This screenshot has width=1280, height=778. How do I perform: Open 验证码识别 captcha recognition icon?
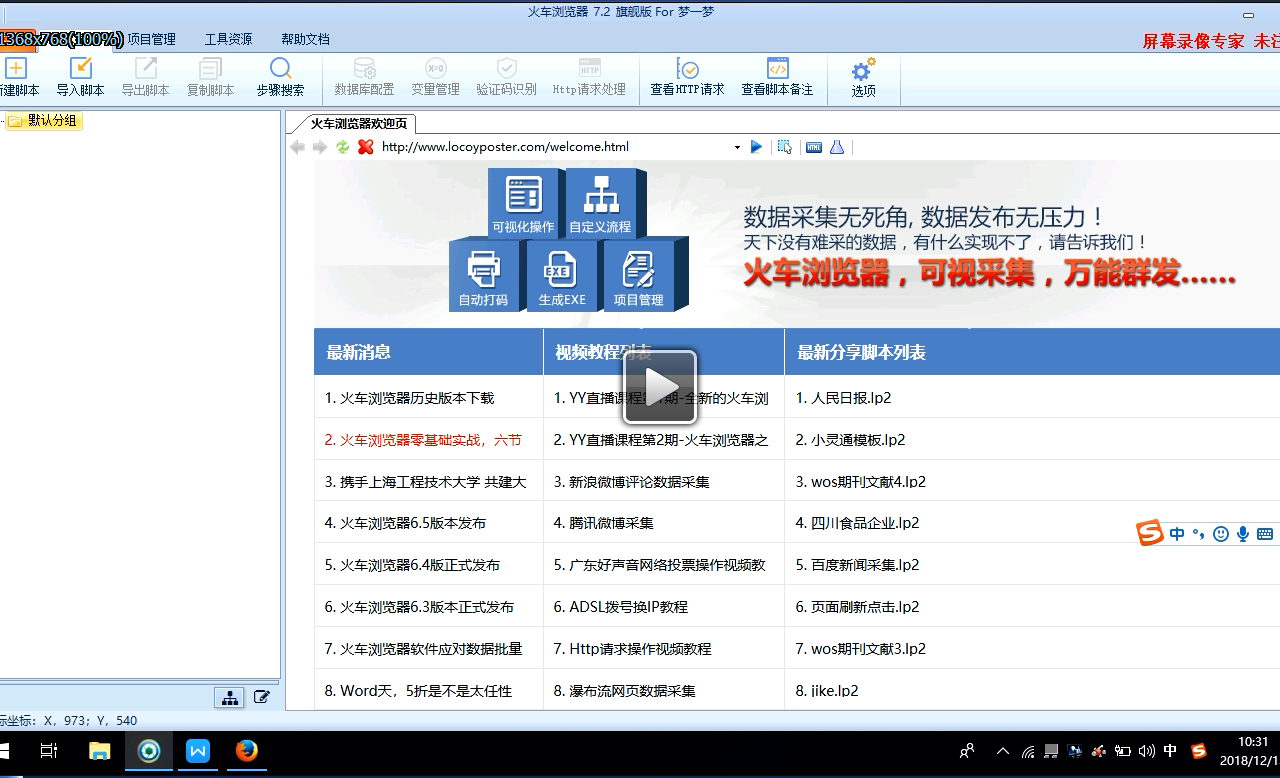click(506, 68)
